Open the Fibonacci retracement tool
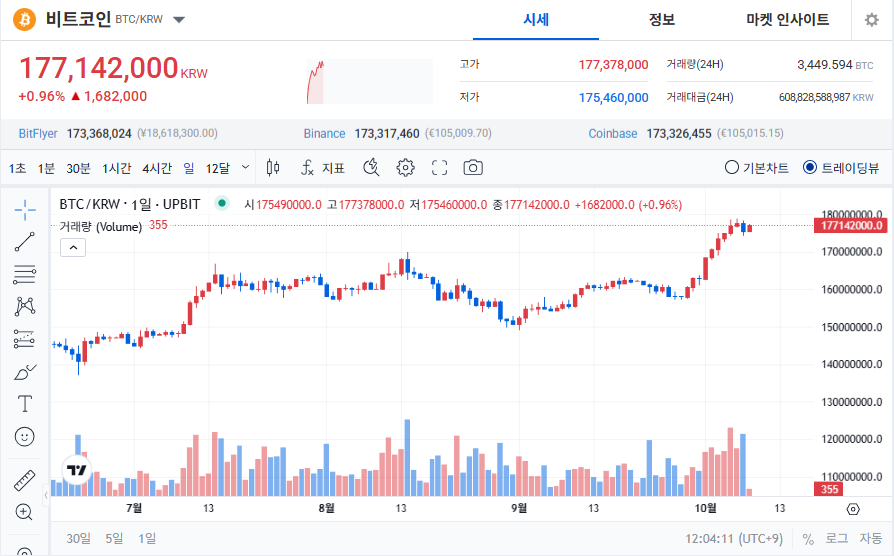The width and height of the screenshot is (894, 556). tap(25, 274)
